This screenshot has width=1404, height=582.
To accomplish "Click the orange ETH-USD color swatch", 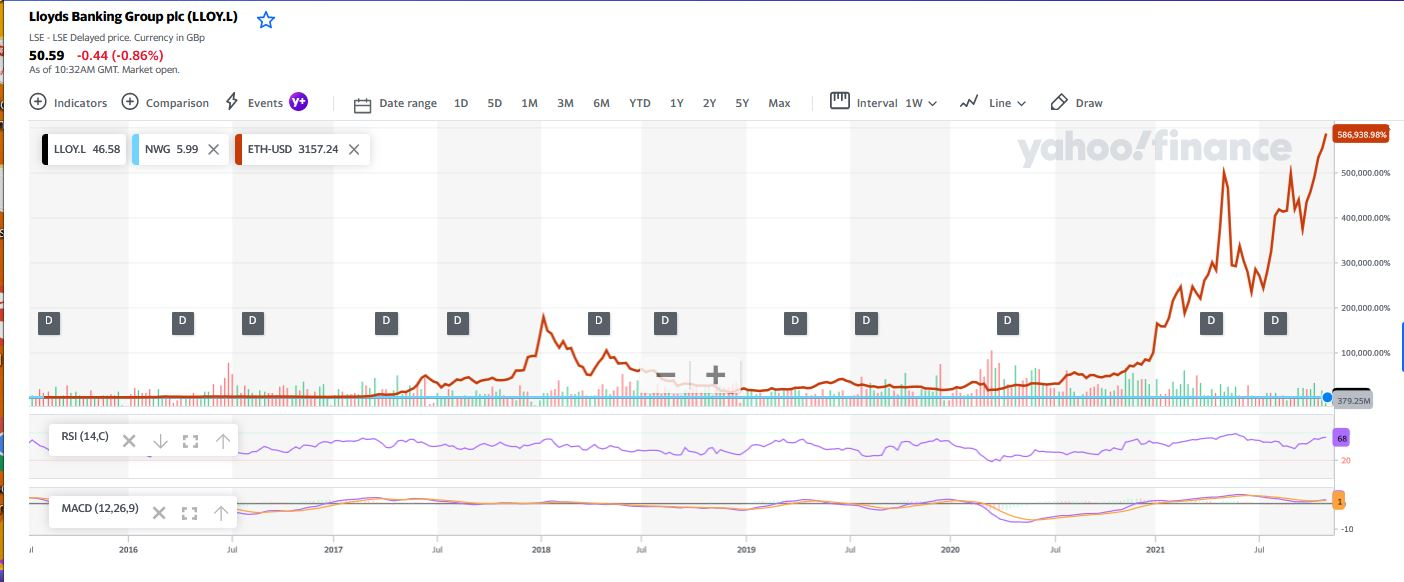I will 238,149.
